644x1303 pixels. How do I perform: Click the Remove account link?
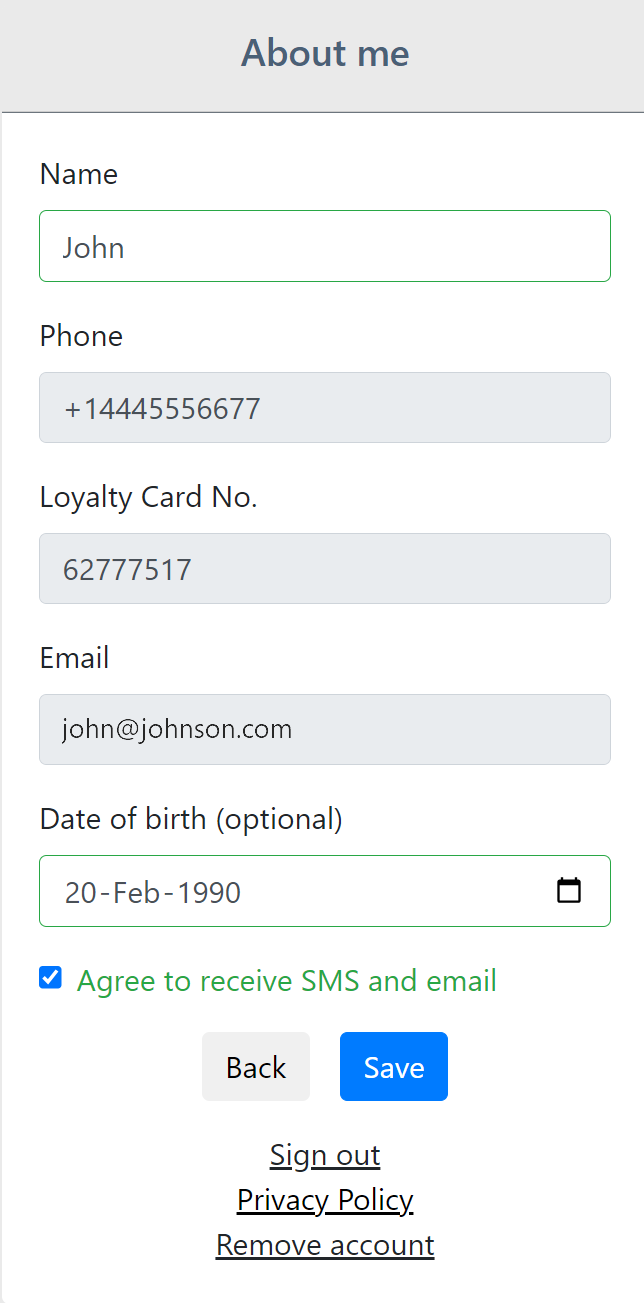(x=325, y=1245)
